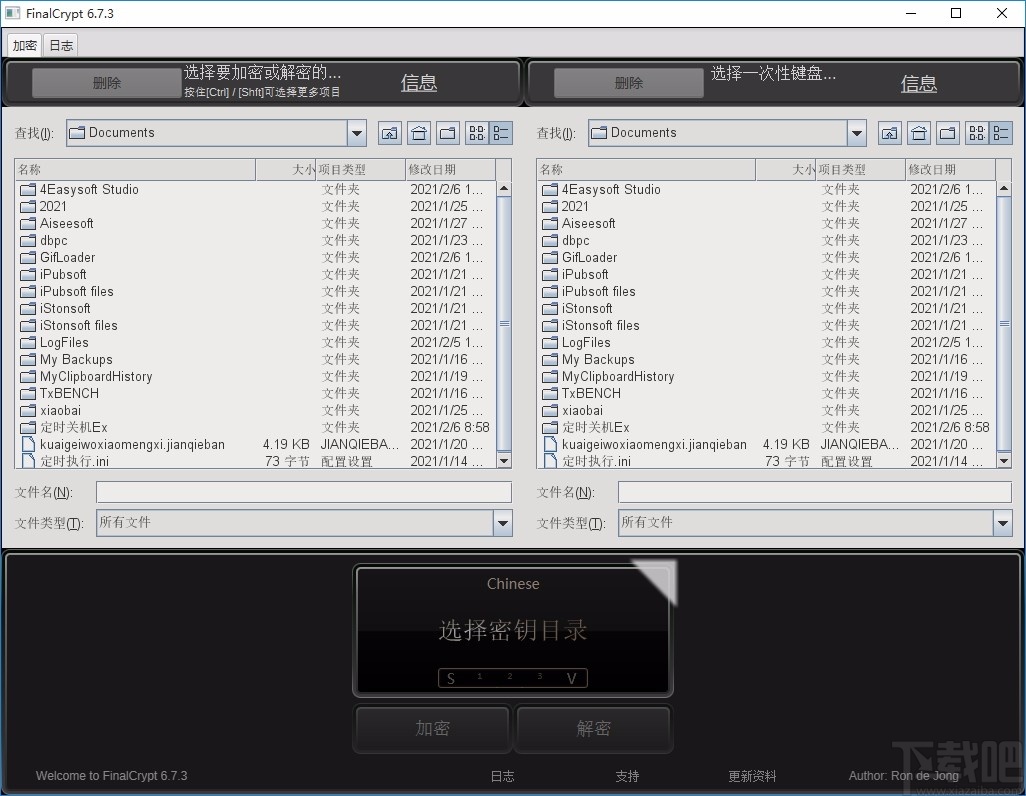Click the home directory icon in right pane

(919, 132)
